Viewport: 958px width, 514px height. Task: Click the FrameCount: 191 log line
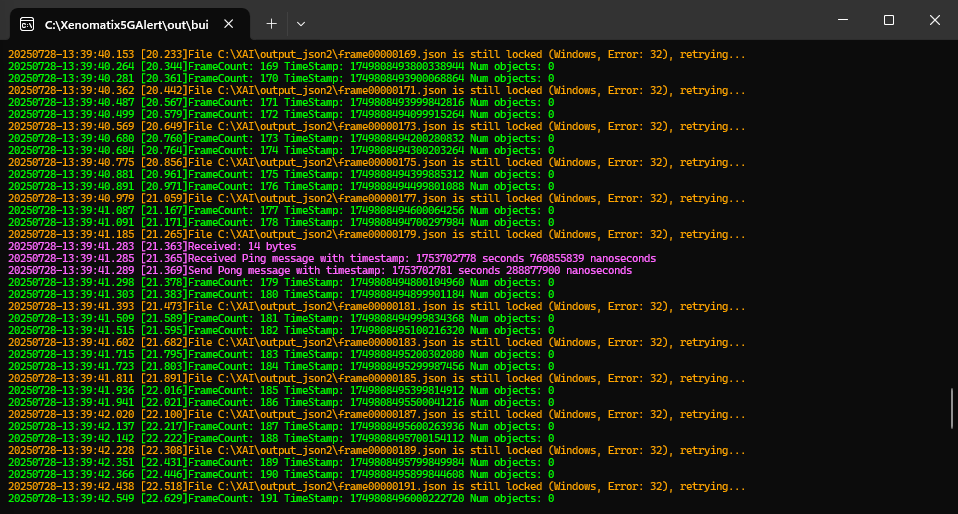(x=280, y=498)
